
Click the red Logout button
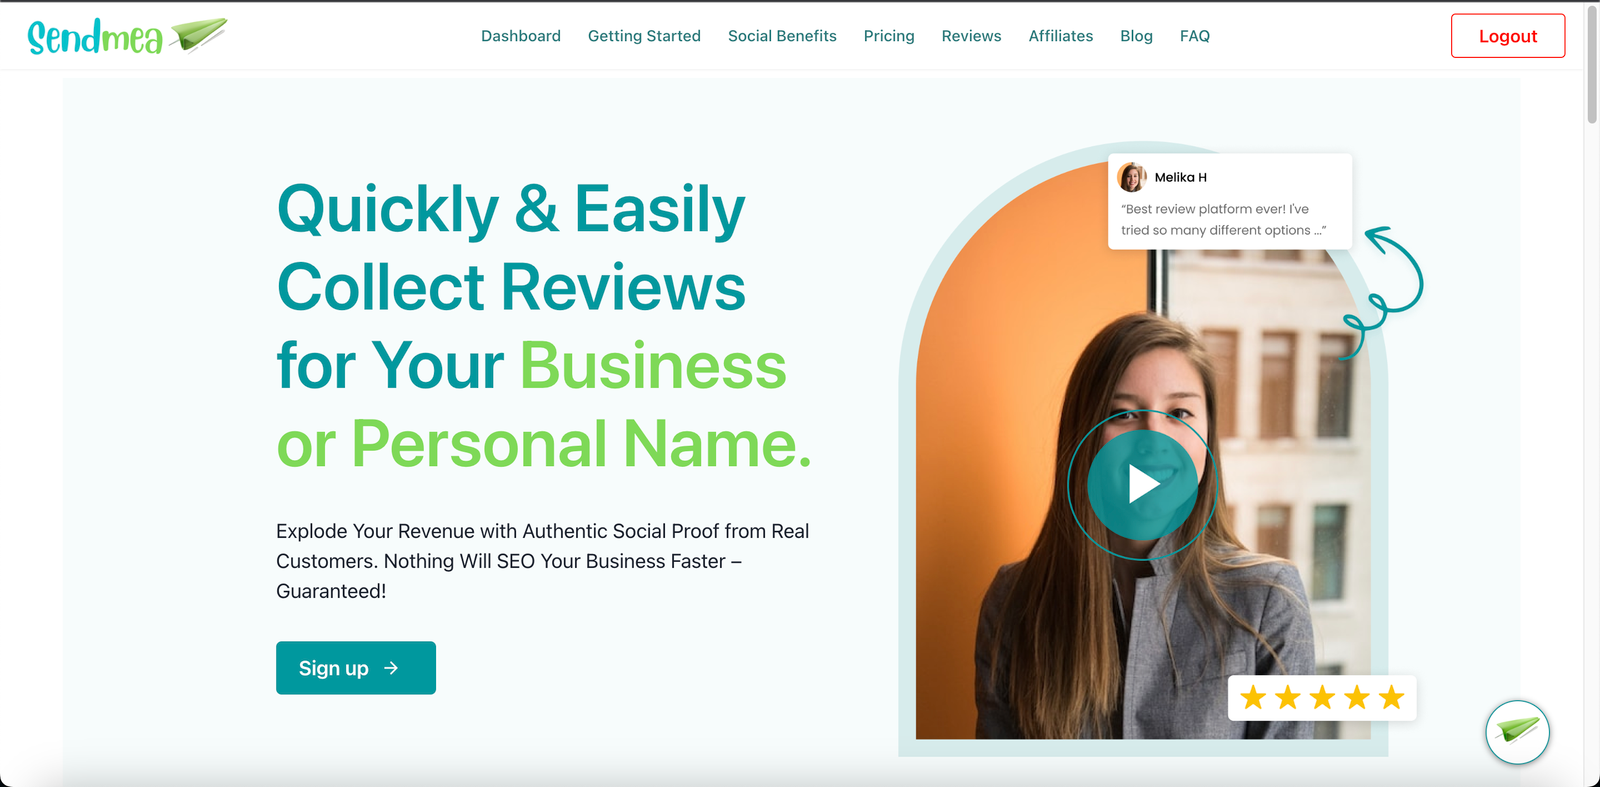[1508, 36]
